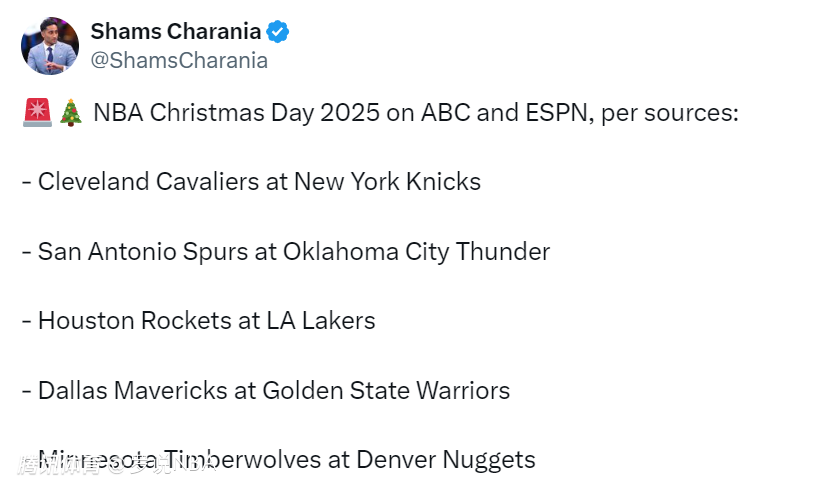Click the "Golden State Warriors" text
This screenshot has height=490, width=815.
386,390
